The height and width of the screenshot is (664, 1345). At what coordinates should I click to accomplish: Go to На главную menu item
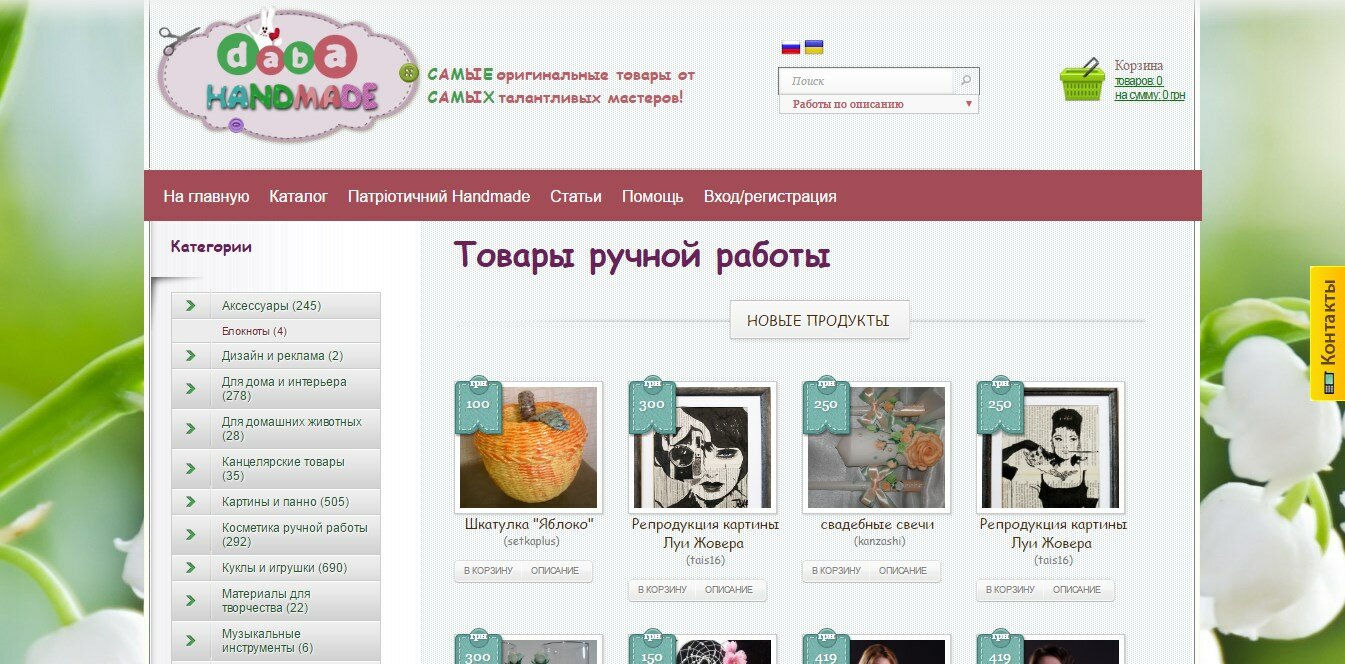click(x=206, y=196)
